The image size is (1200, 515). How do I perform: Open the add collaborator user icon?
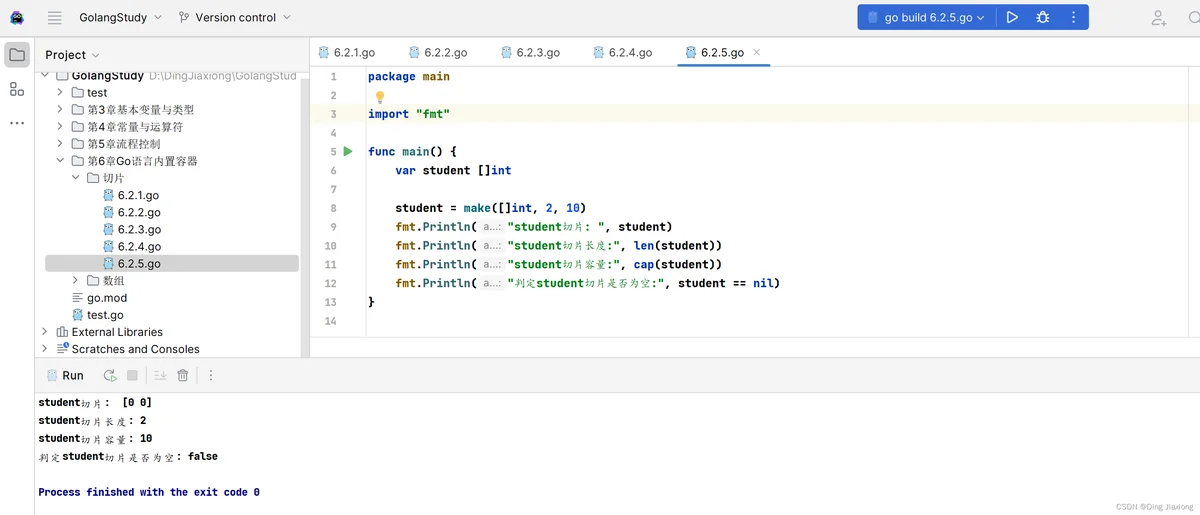click(1158, 17)
